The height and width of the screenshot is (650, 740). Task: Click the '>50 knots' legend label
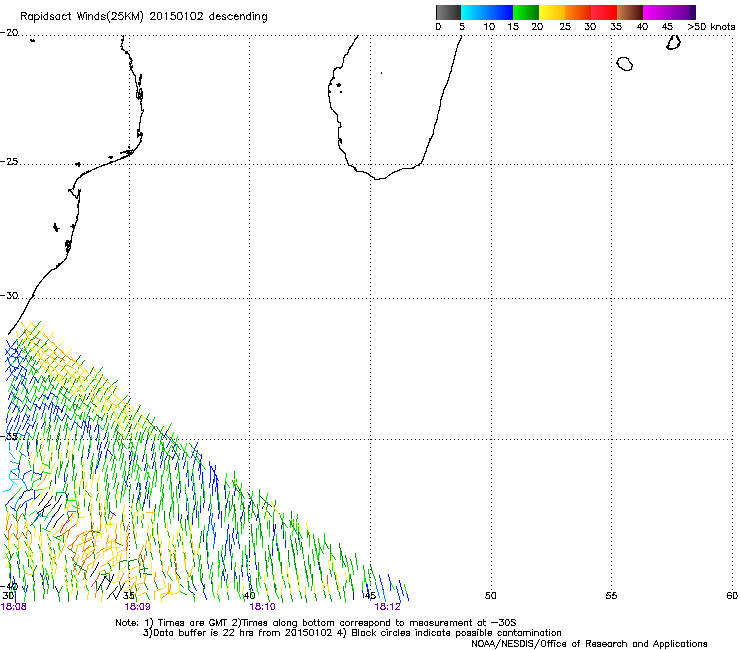(x=711, y=27)
